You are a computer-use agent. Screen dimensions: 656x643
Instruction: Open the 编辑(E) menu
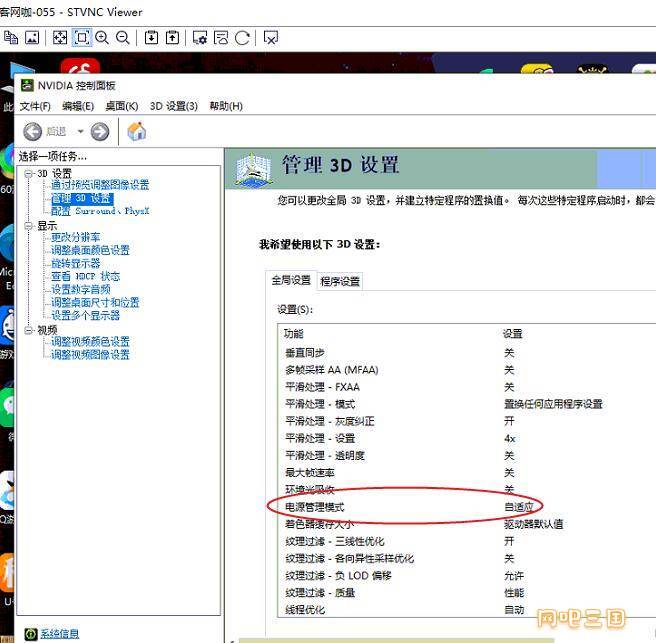(78, 106)
